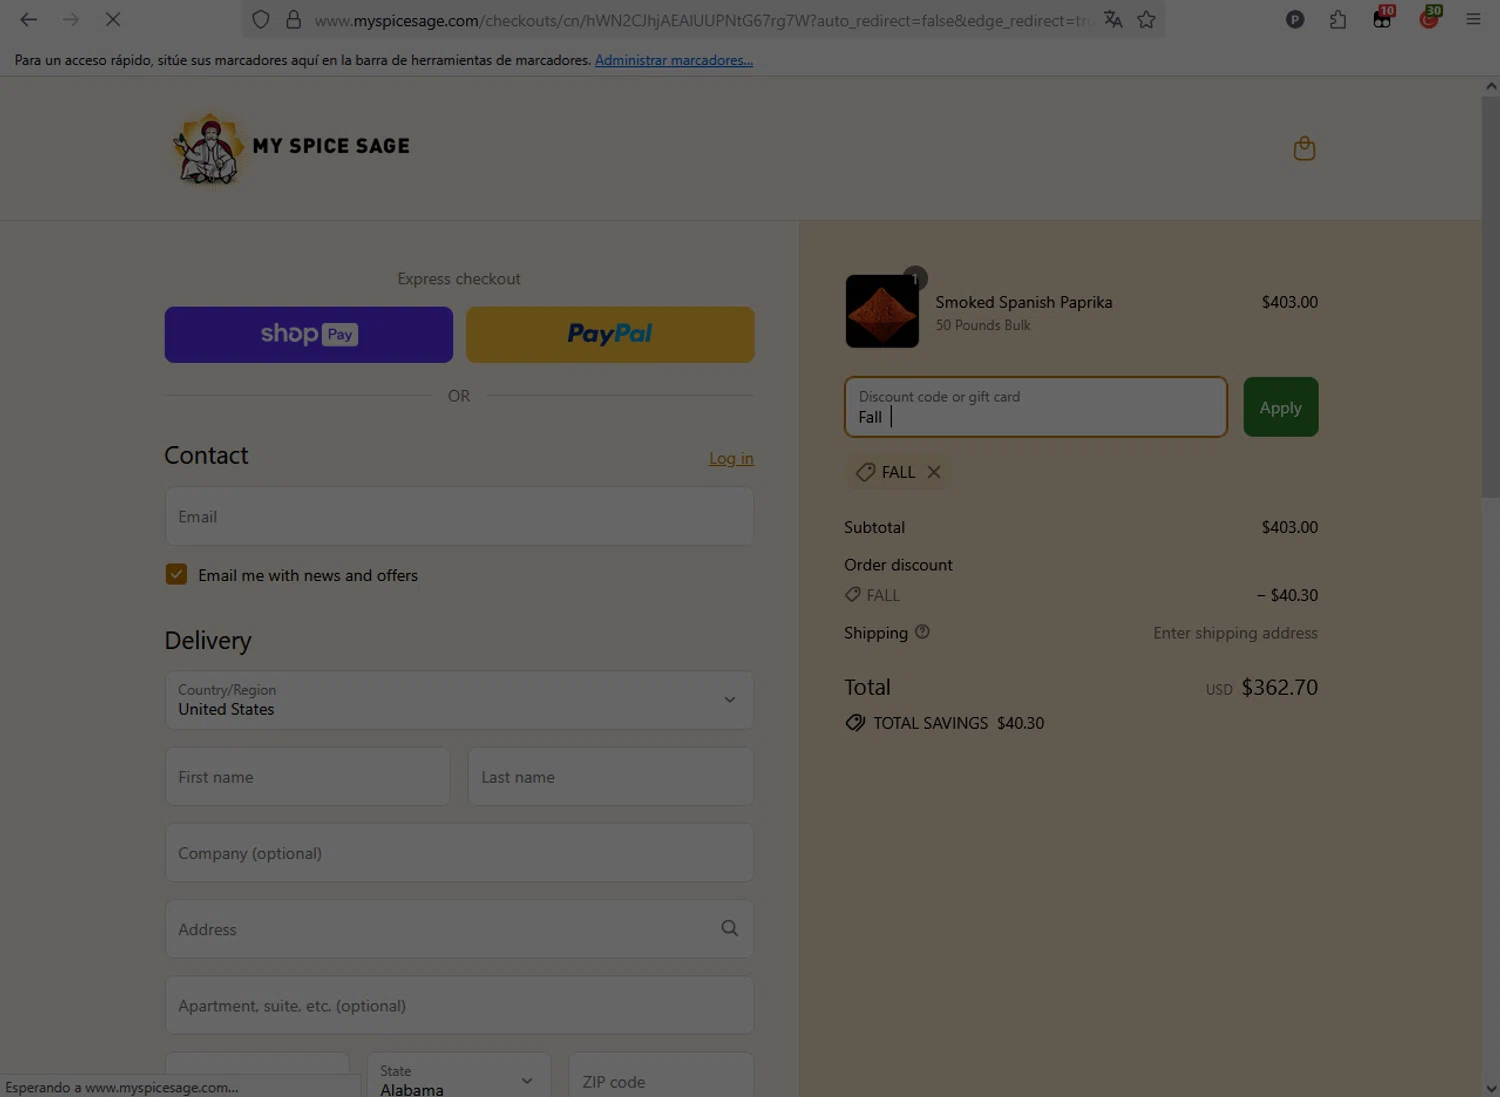
Task: Open the shopping bag cart icon
Action: point(1304,148)
